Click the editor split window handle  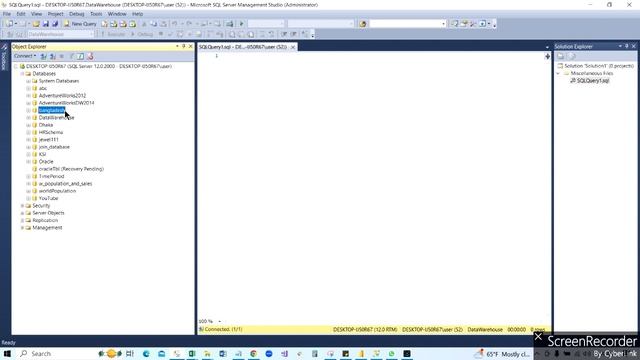(547, 56)
